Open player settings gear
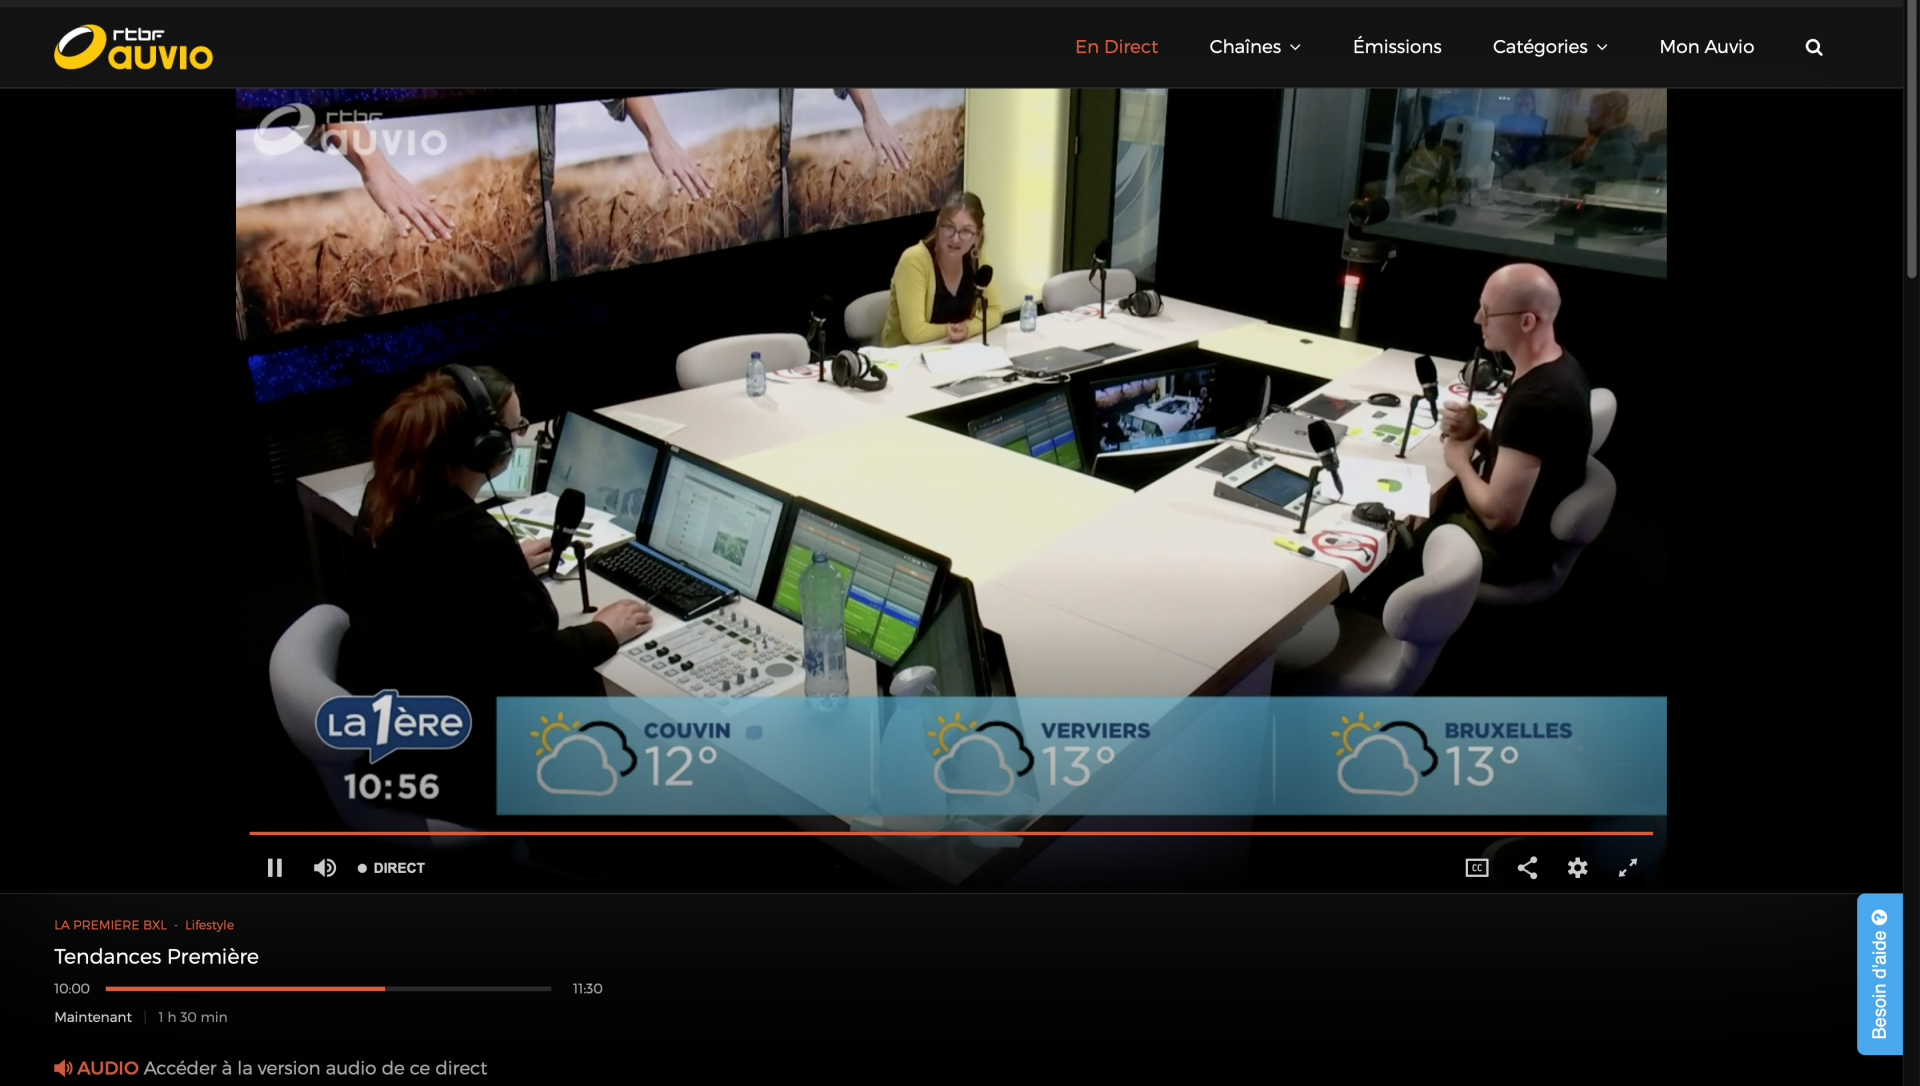This screenshot has width=1920, height=1086. coord(1578,868)
